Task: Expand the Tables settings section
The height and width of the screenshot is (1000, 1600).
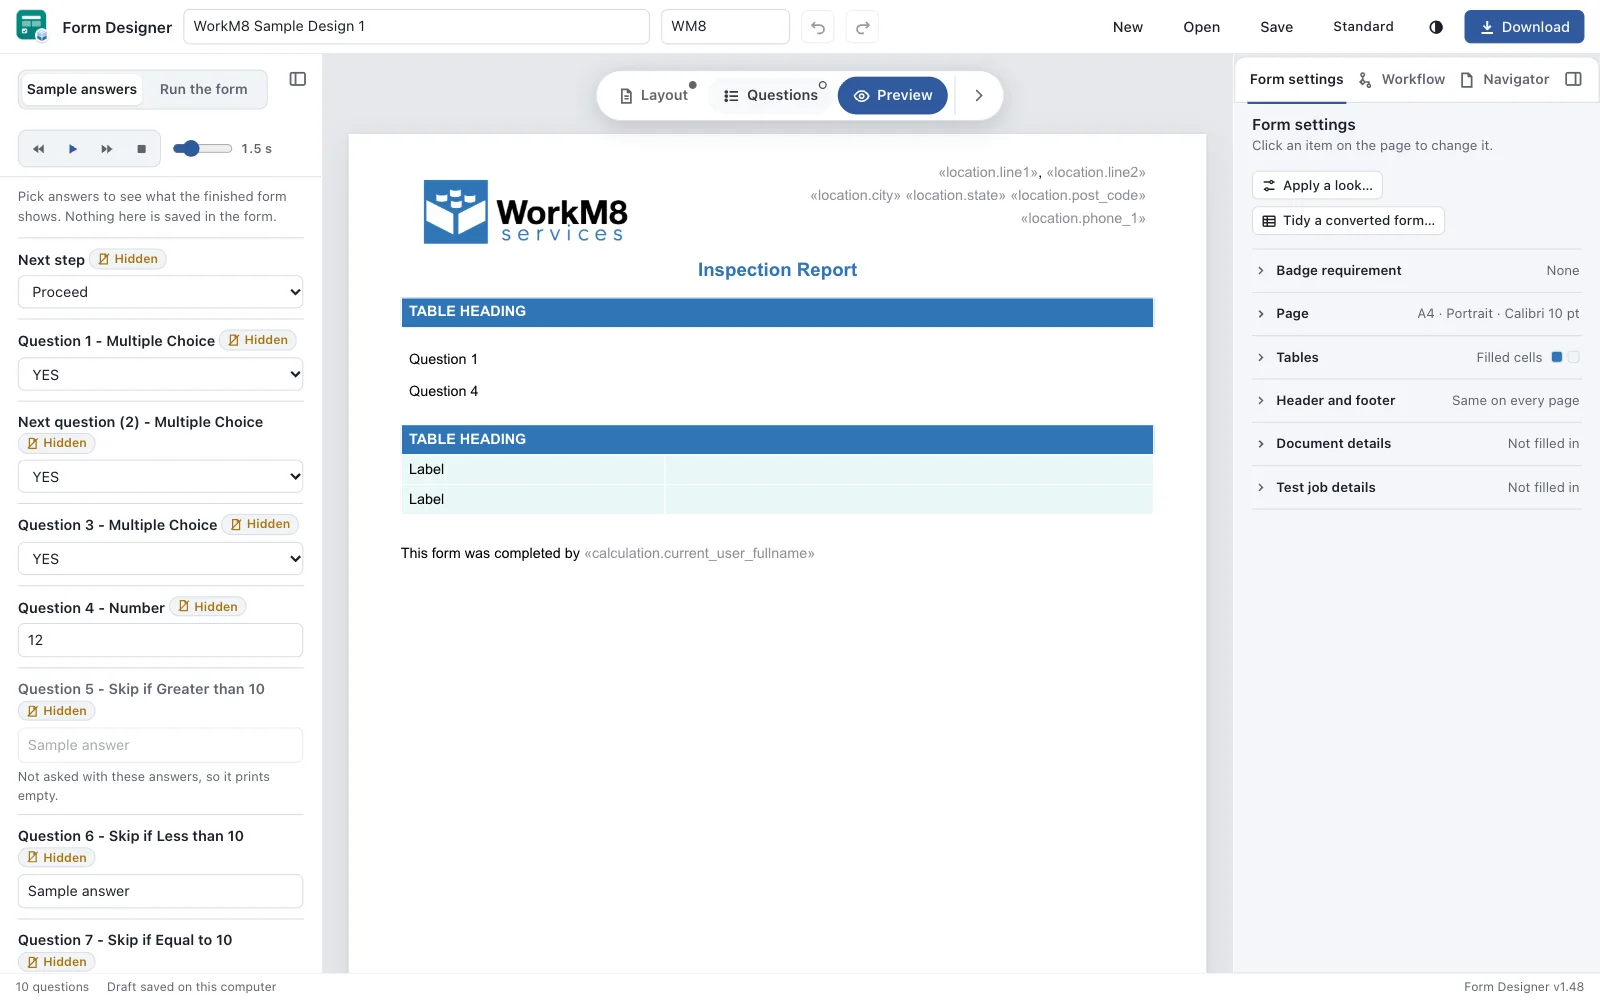Action: click(x=1416, y=357)
